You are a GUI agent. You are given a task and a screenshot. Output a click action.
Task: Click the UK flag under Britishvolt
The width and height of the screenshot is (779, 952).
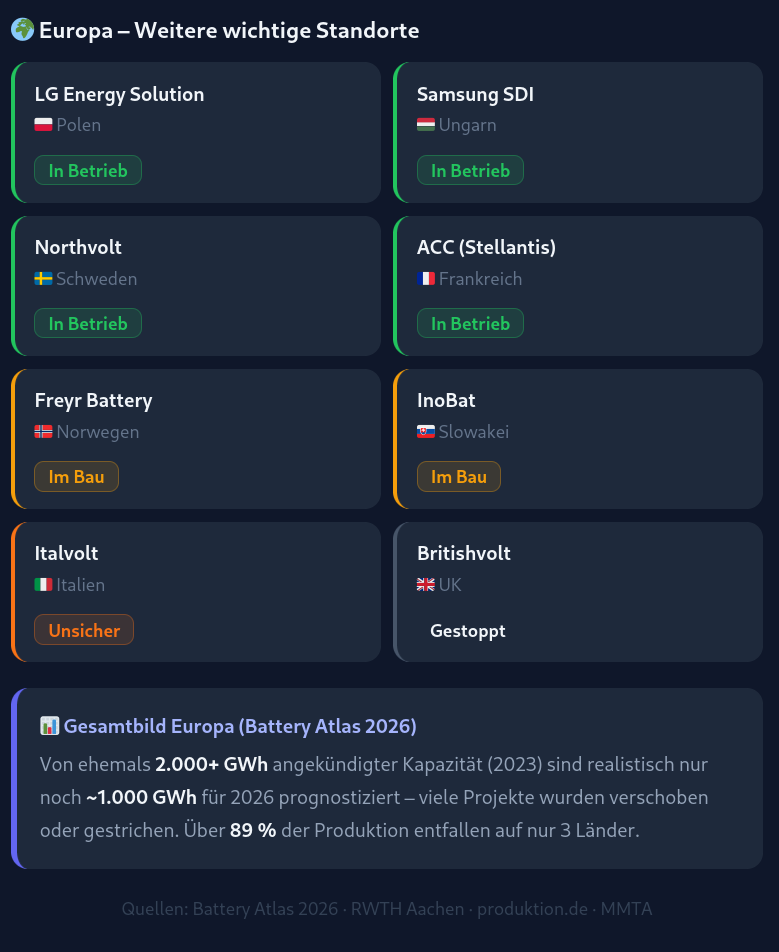click(x=426, y=585)
